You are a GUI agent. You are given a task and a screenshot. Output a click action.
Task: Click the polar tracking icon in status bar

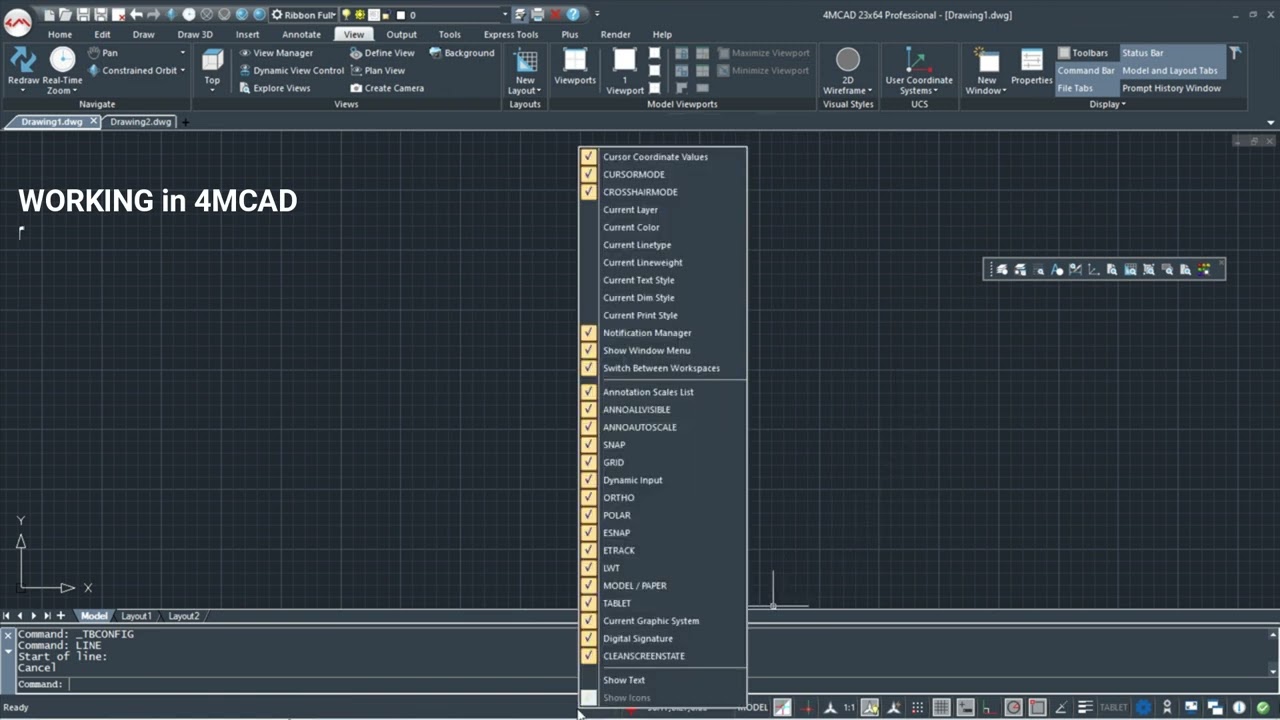click(x=1013, y=708)
